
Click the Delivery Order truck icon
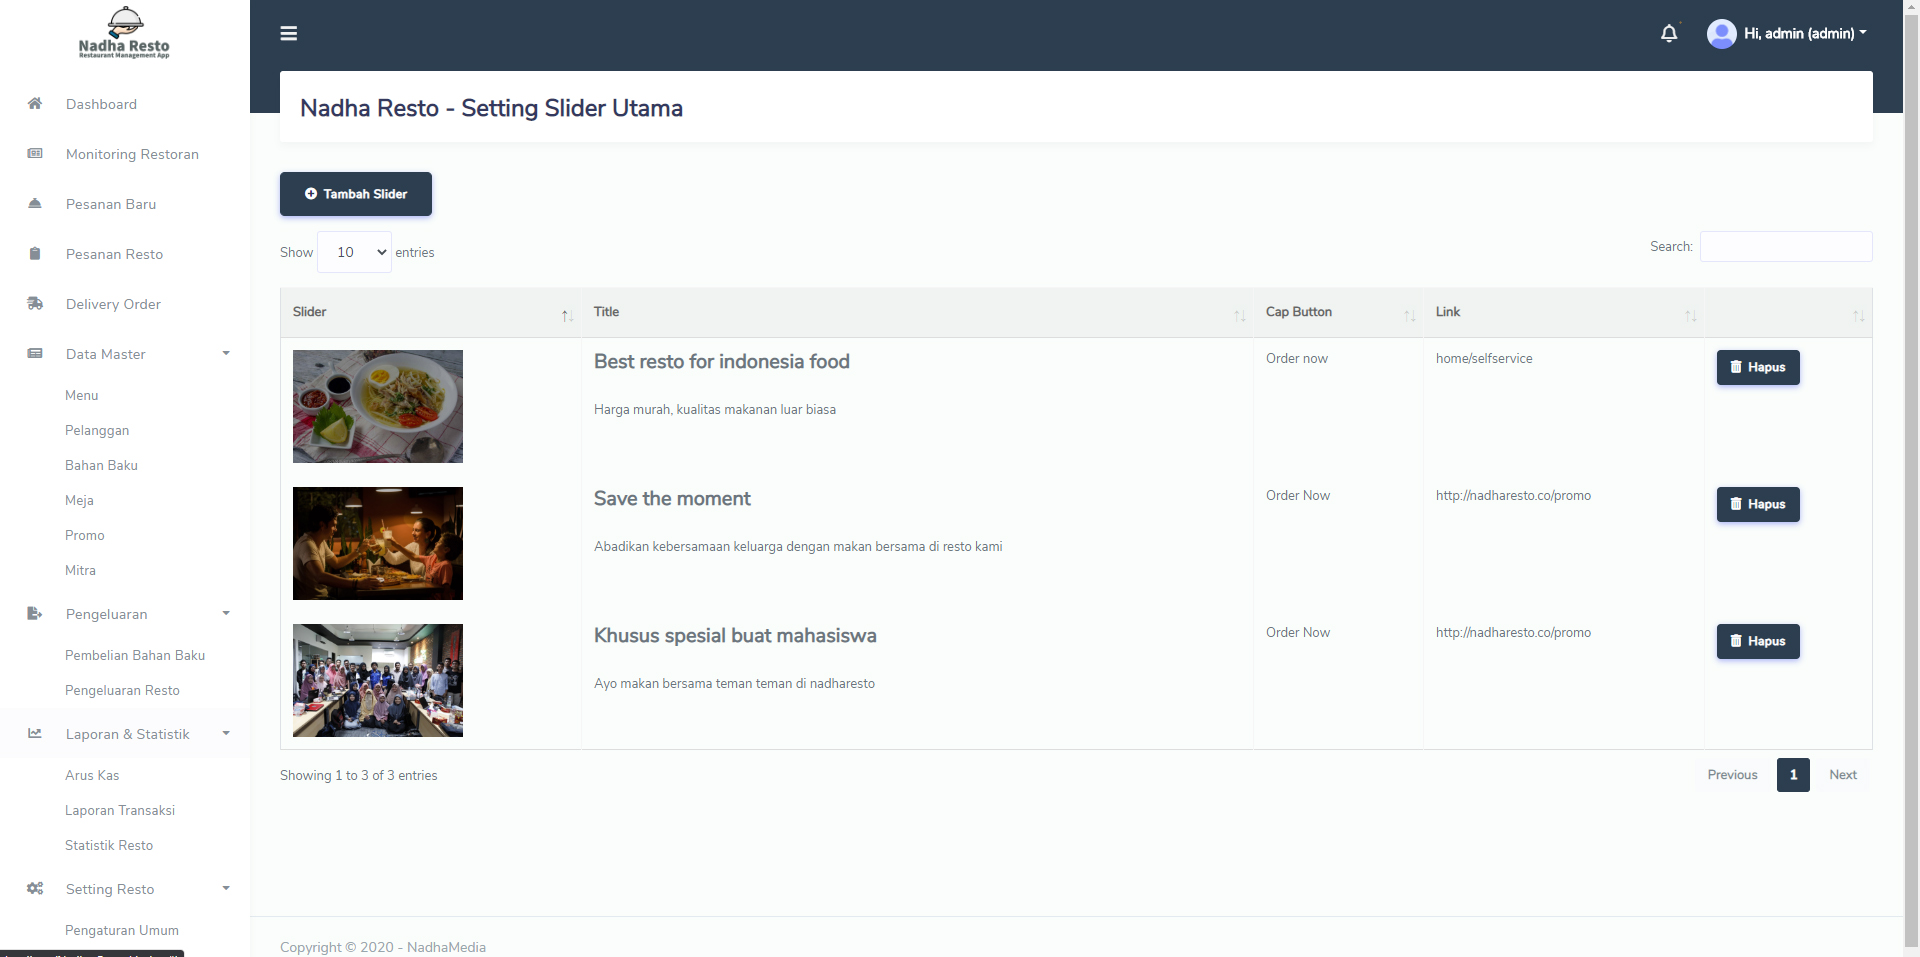tap(35, 304)
